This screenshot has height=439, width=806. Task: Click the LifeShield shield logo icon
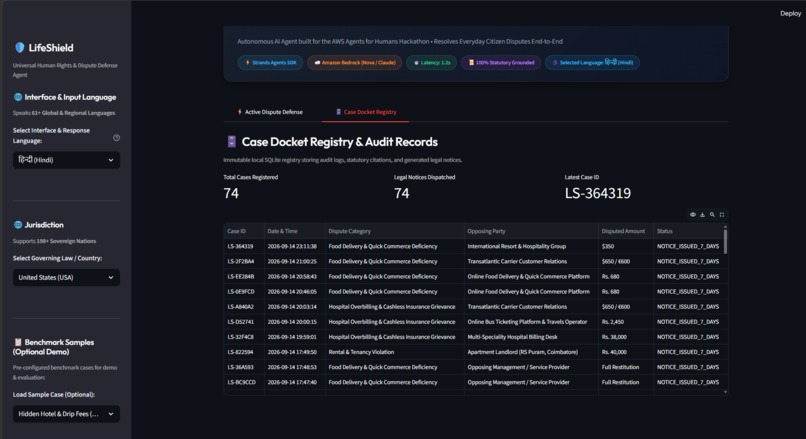point(20,48)
